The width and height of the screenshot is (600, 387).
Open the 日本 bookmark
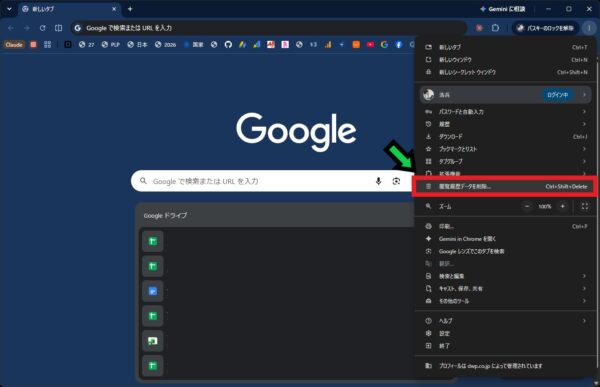click(x=137, y=45)
